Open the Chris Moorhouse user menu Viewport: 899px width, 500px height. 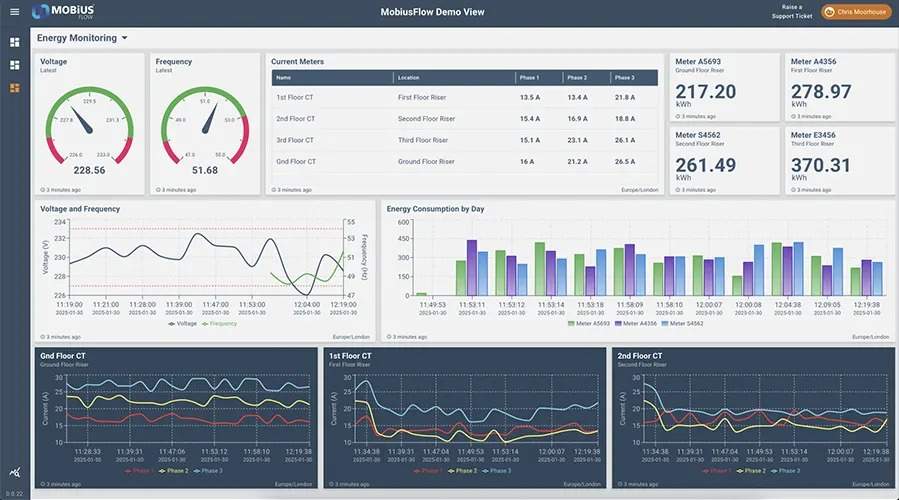click(856, 12)
